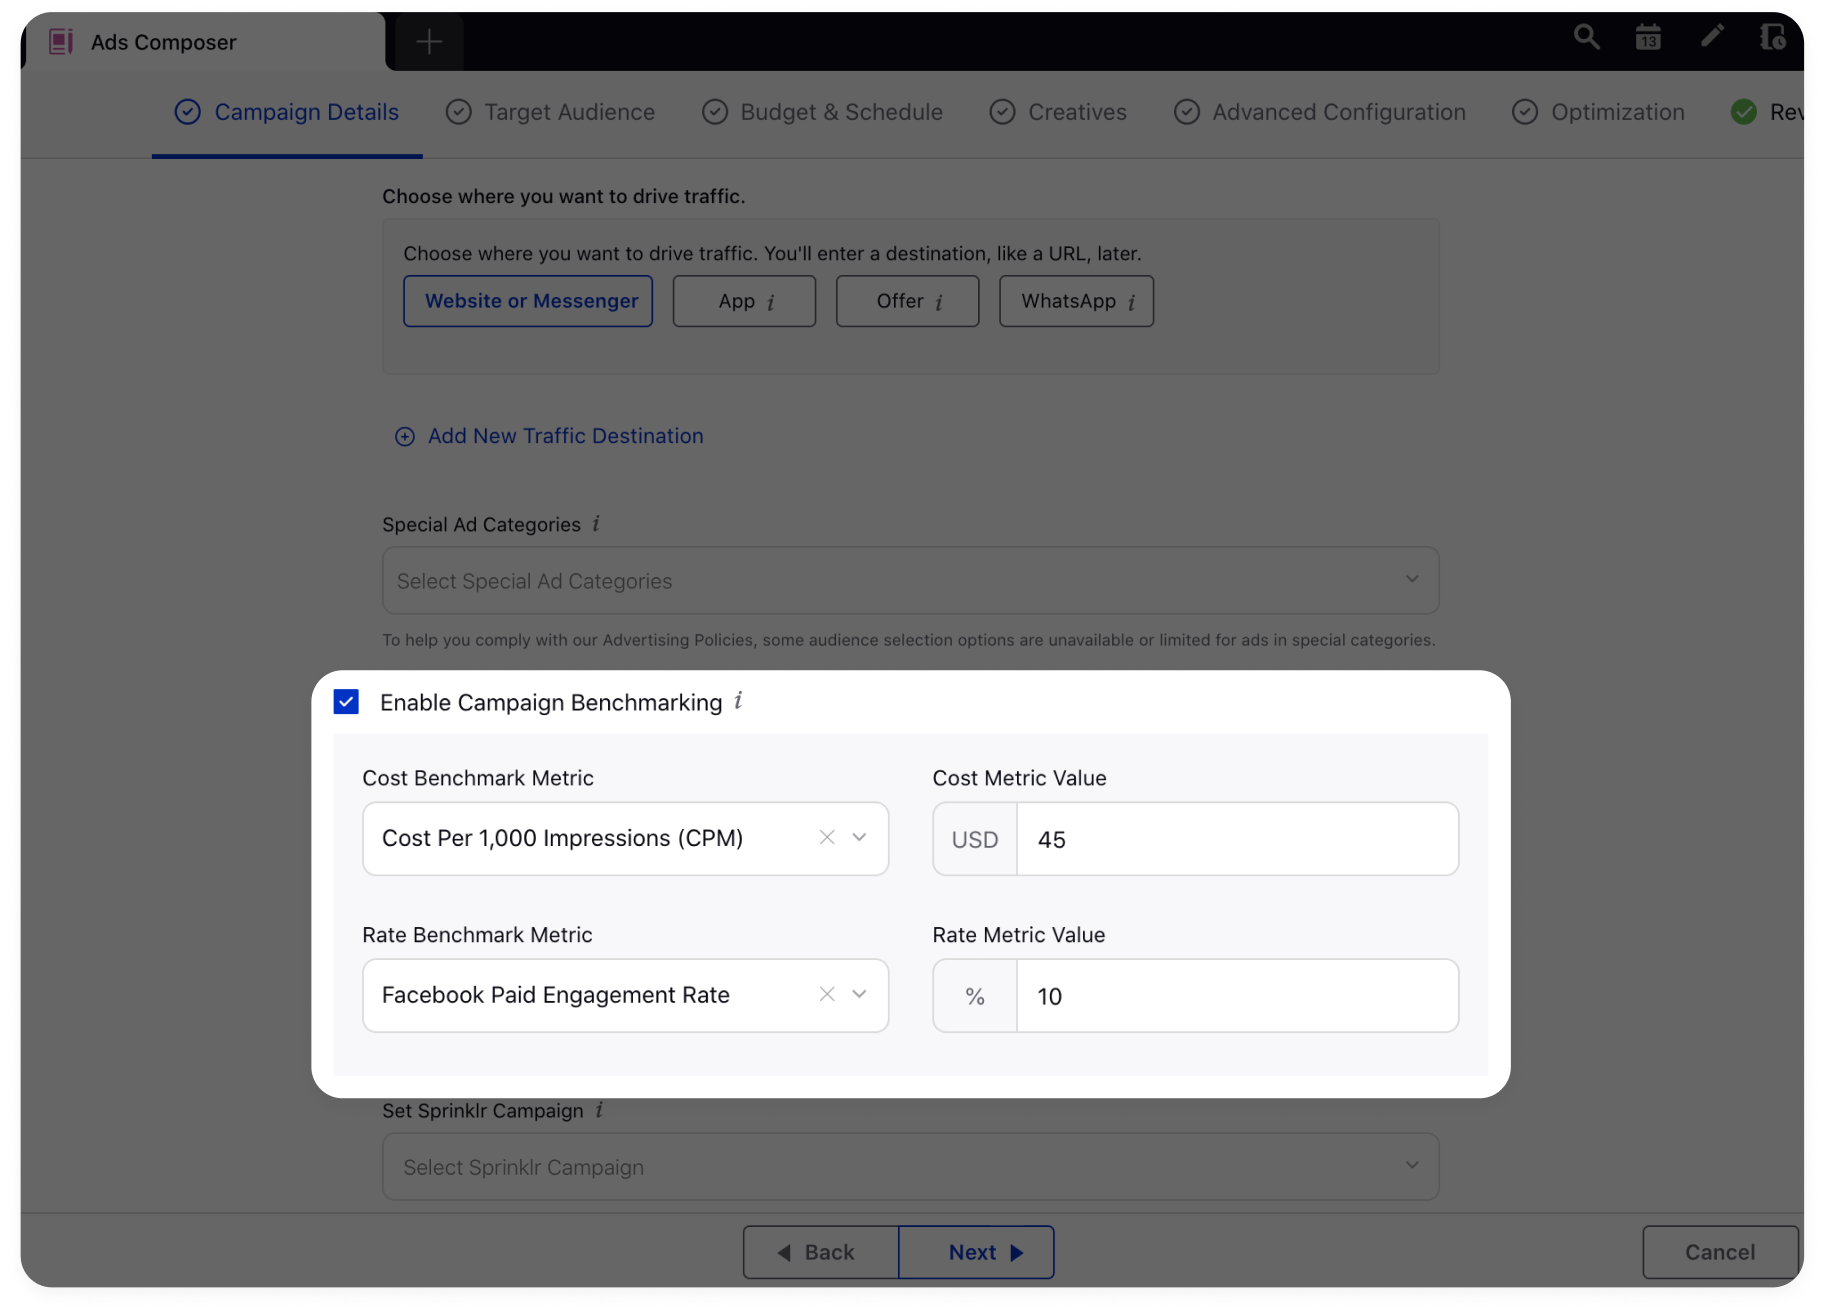Click info icon beside Special Ad Categories
1821x1312 pixels.
(596, 524)
